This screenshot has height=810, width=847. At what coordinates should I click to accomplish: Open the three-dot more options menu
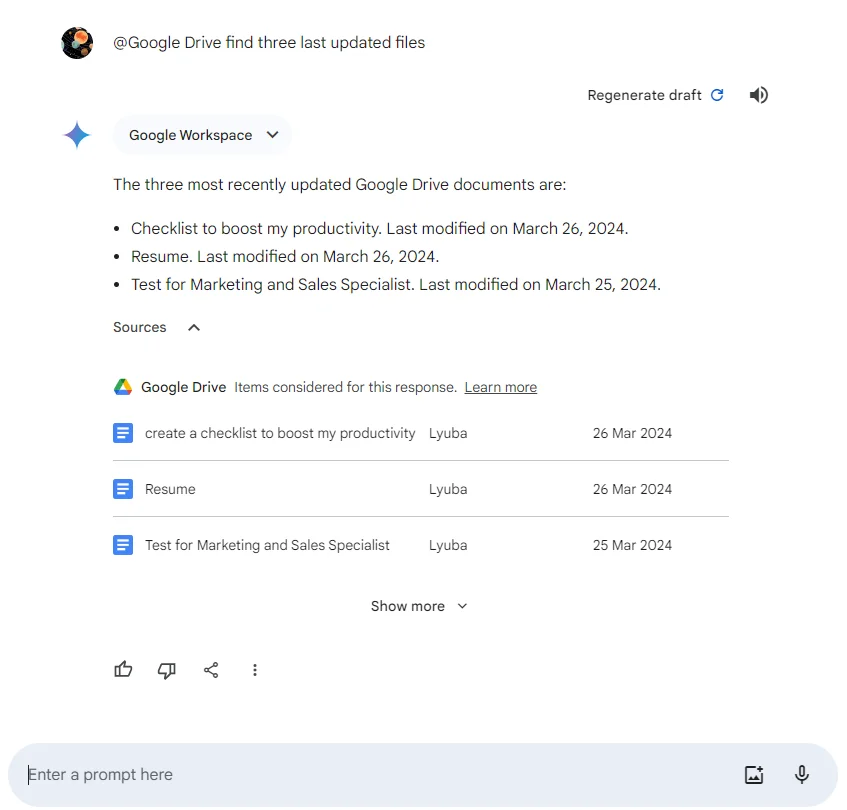click(255, 670)
